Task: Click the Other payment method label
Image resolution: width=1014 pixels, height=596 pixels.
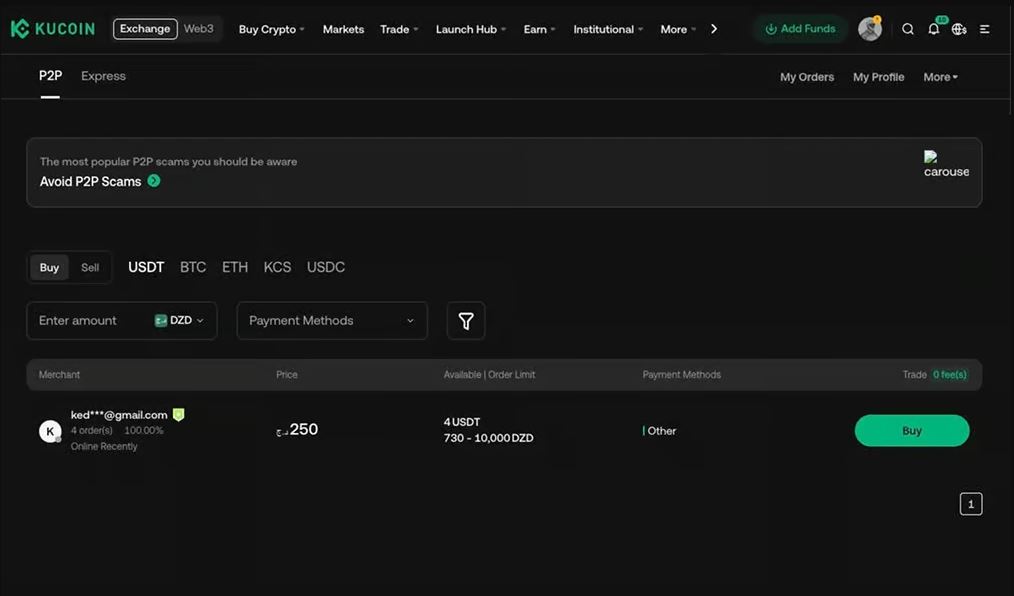Action: pos(662,431)
